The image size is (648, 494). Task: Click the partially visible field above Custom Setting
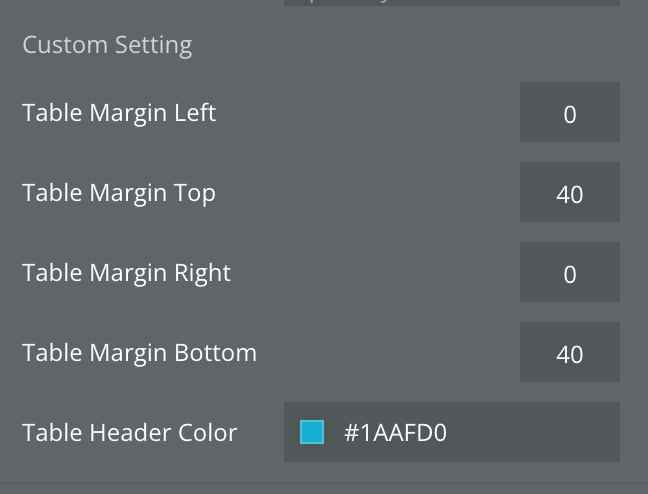point(451,3)
